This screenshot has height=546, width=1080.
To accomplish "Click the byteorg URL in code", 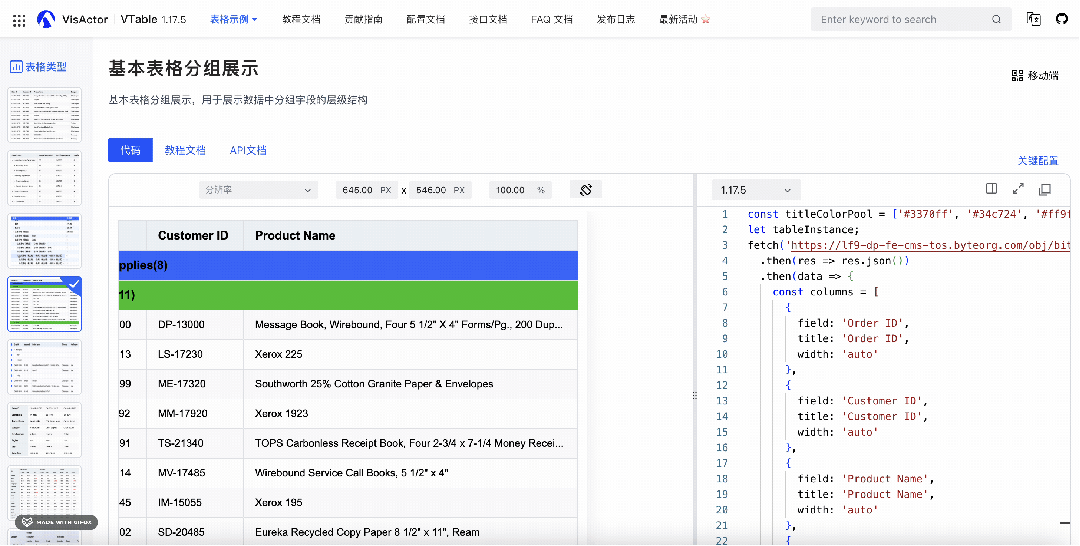I will pyautogui.click(x=929, y=245).
